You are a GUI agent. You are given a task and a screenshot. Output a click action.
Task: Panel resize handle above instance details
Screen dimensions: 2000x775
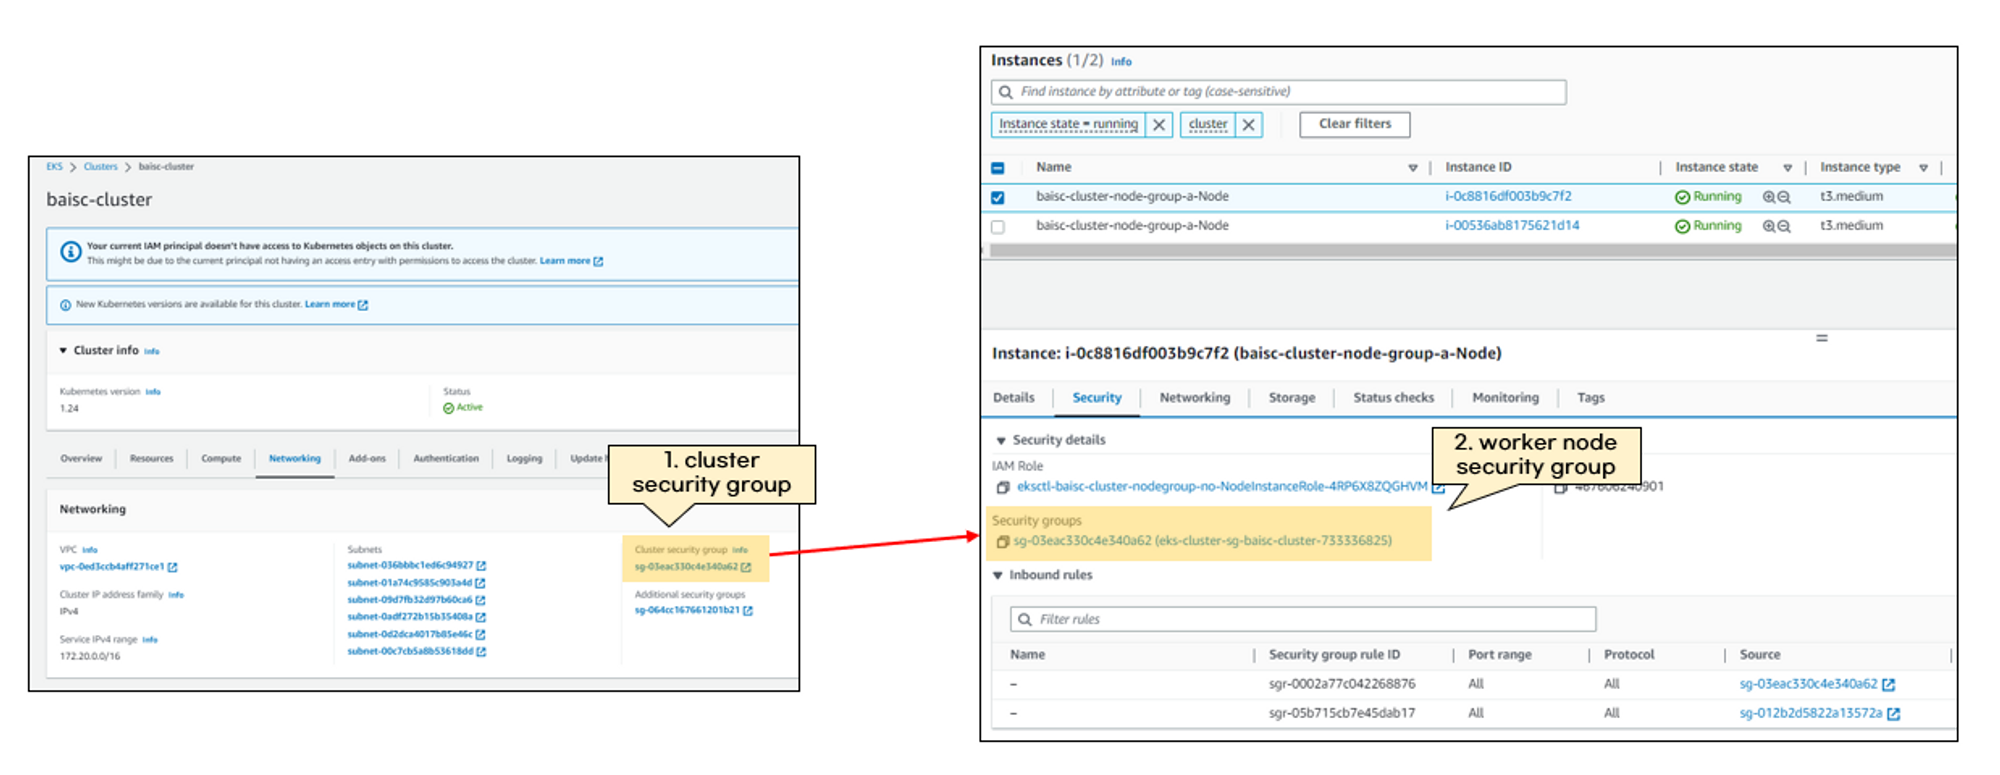click(x=1822, y=339)
